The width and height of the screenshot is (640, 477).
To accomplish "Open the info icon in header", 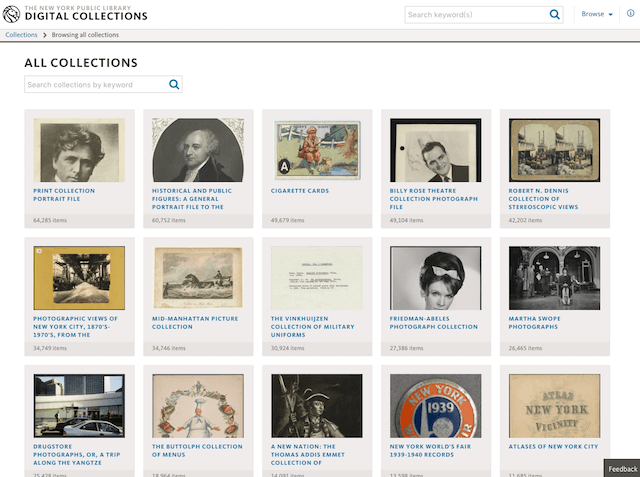I will pyautogui.click(x=631, y=13).
